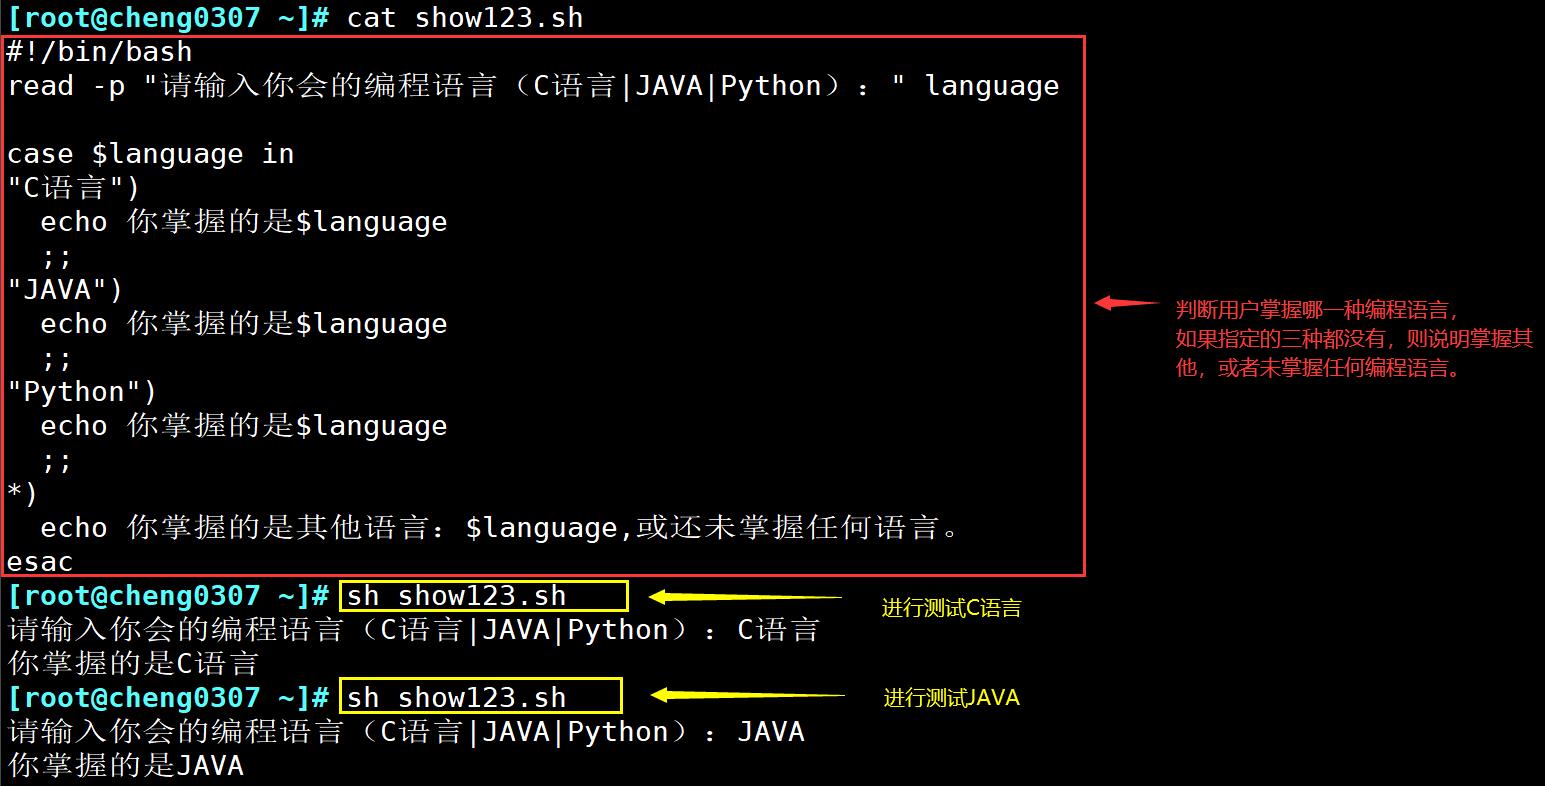This screenshot has height=786, width=1545.
Task: Click the "sh show123.sh" command preceding the JAVA test
Action: click(x=457, y=698)
